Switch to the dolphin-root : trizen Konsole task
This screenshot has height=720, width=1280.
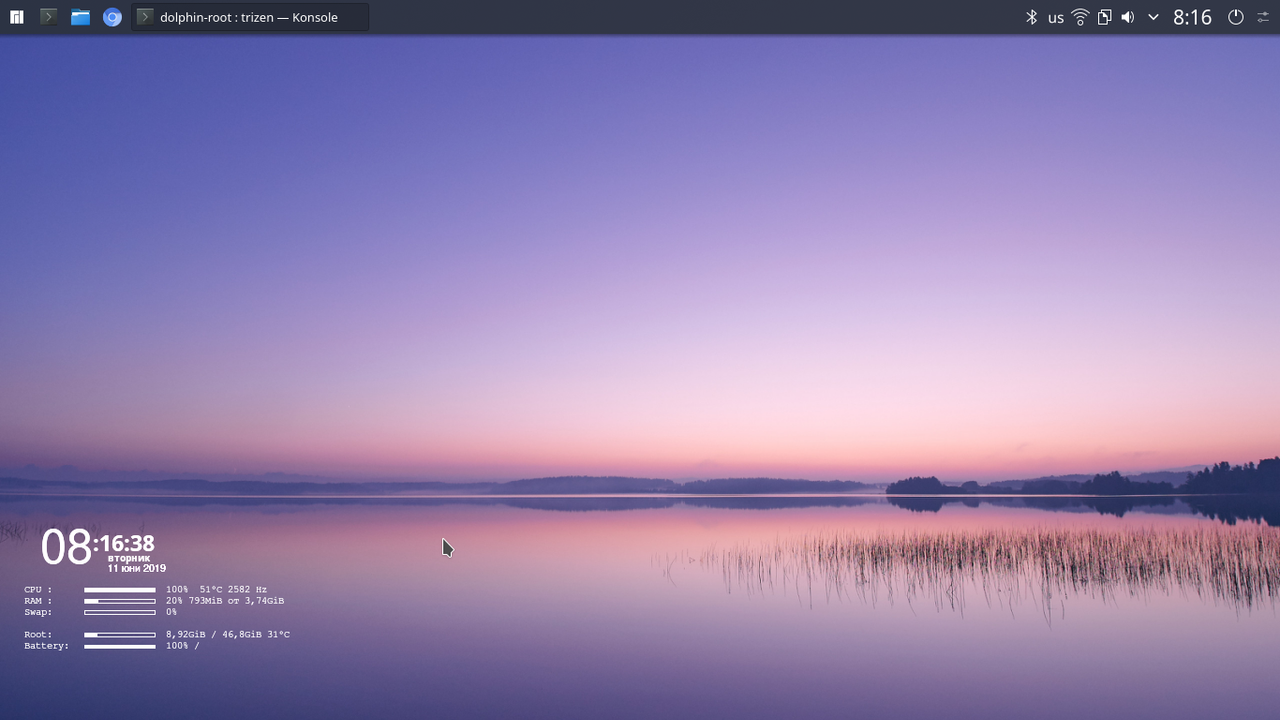point(250,17)
